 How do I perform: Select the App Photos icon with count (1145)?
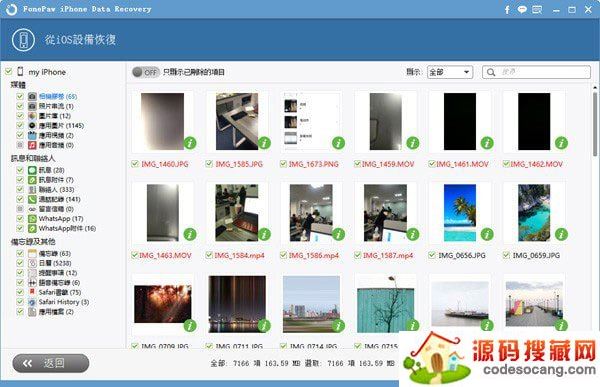pos(33,126)
